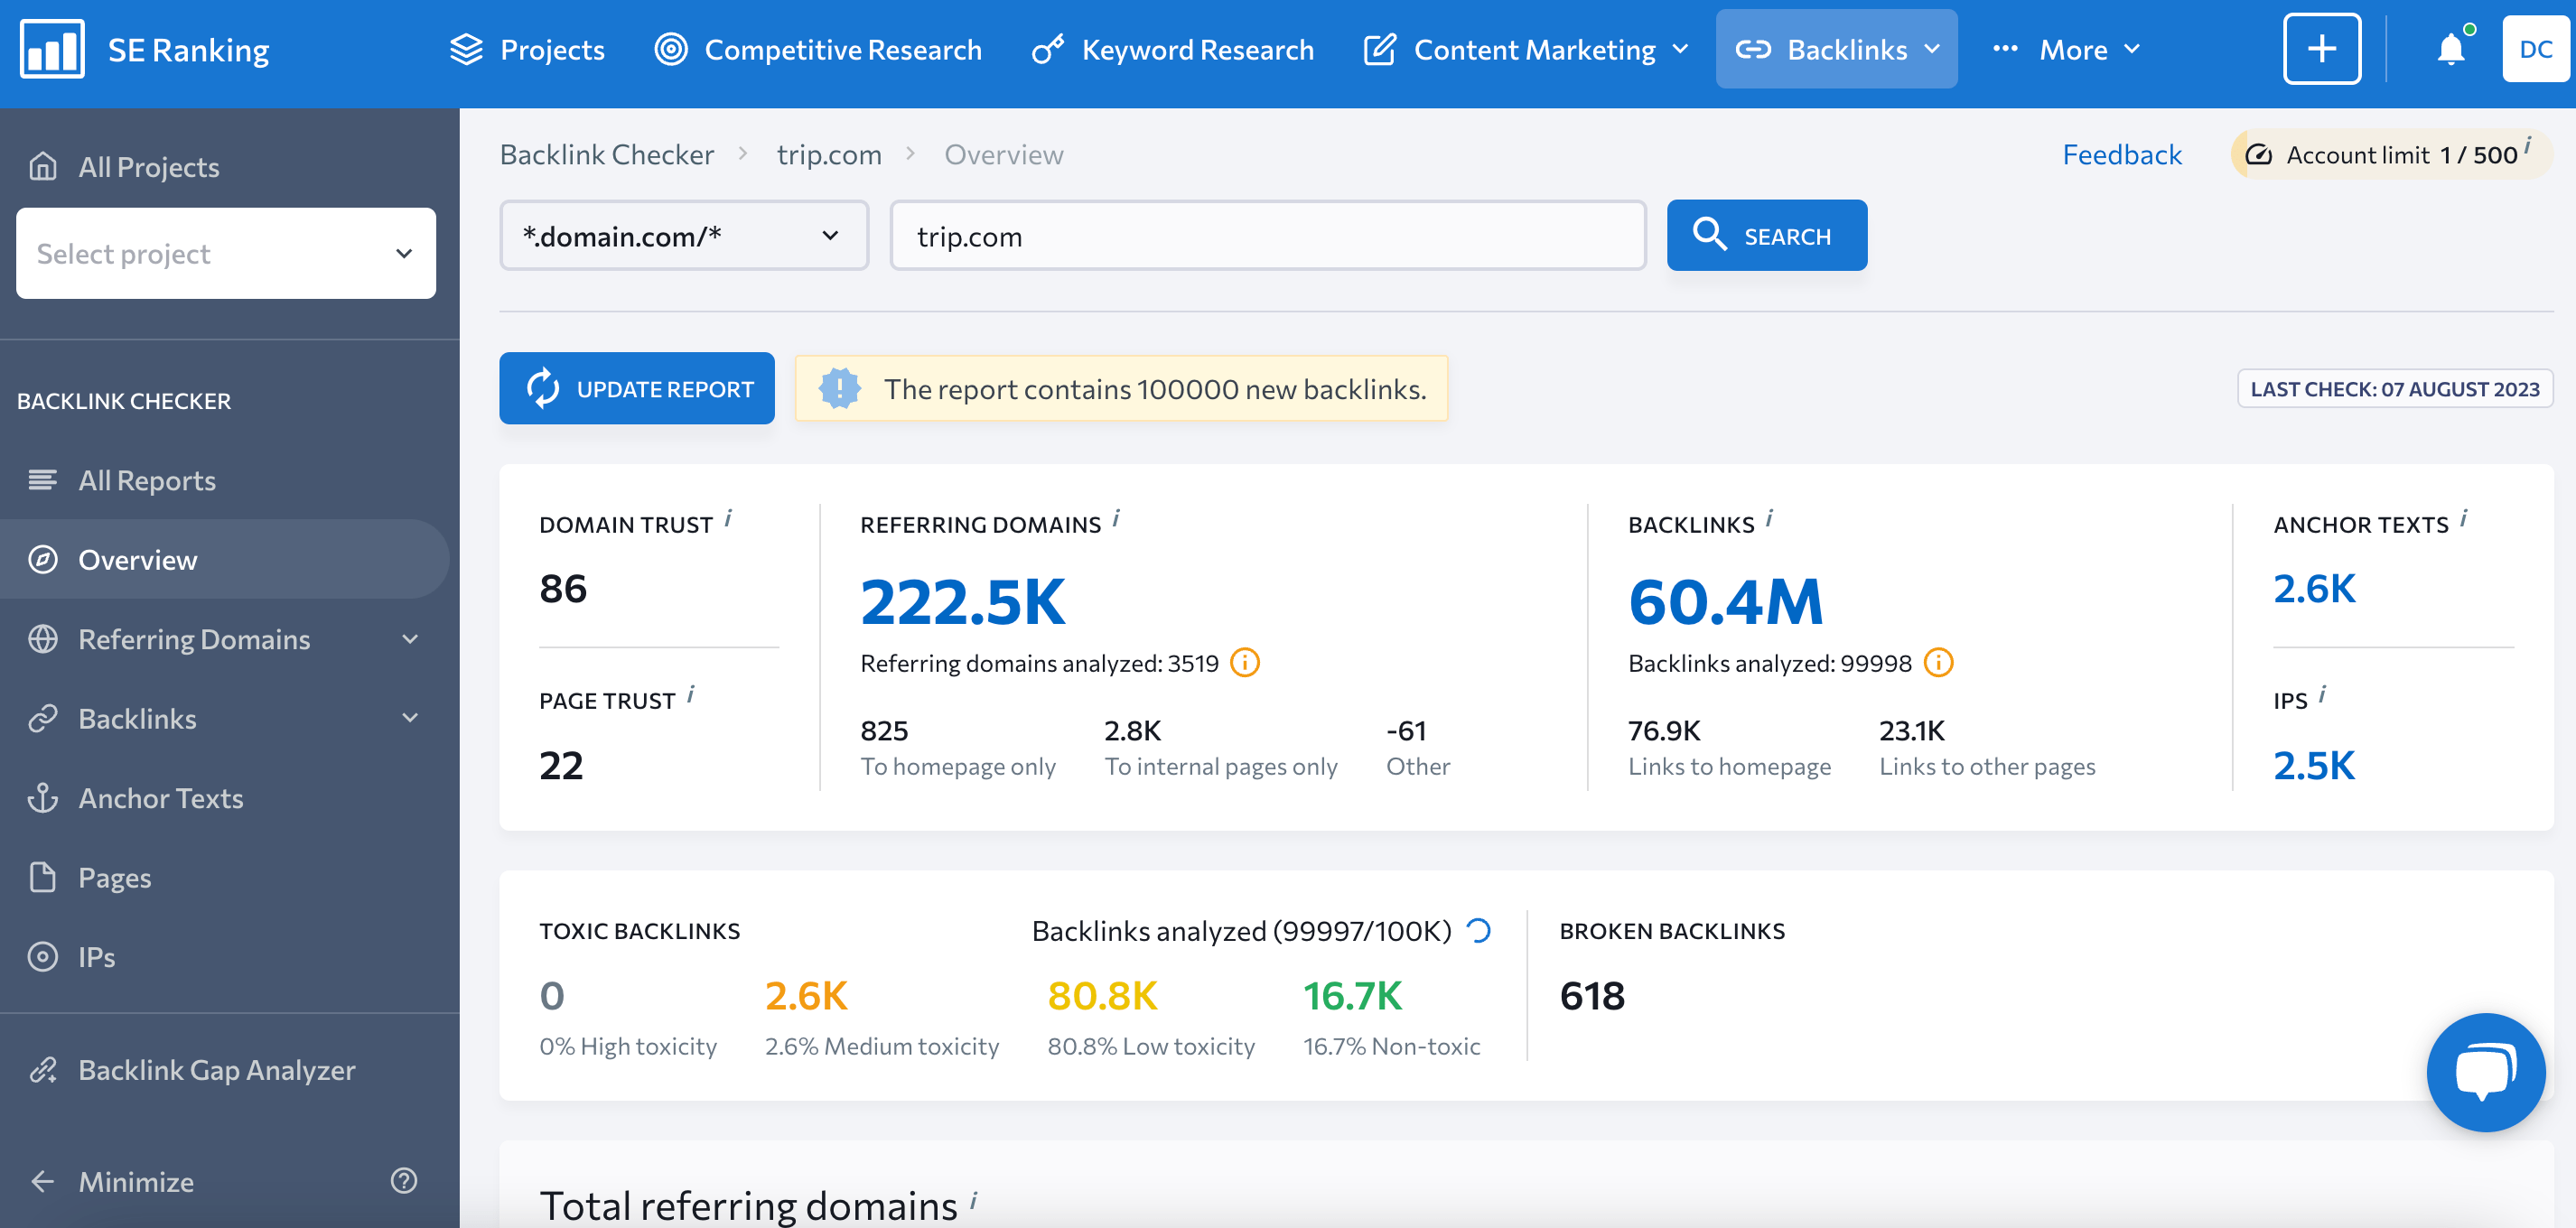2576x1228 pixels.
Task: Click the Feedback link
Action: point(2122,154)
